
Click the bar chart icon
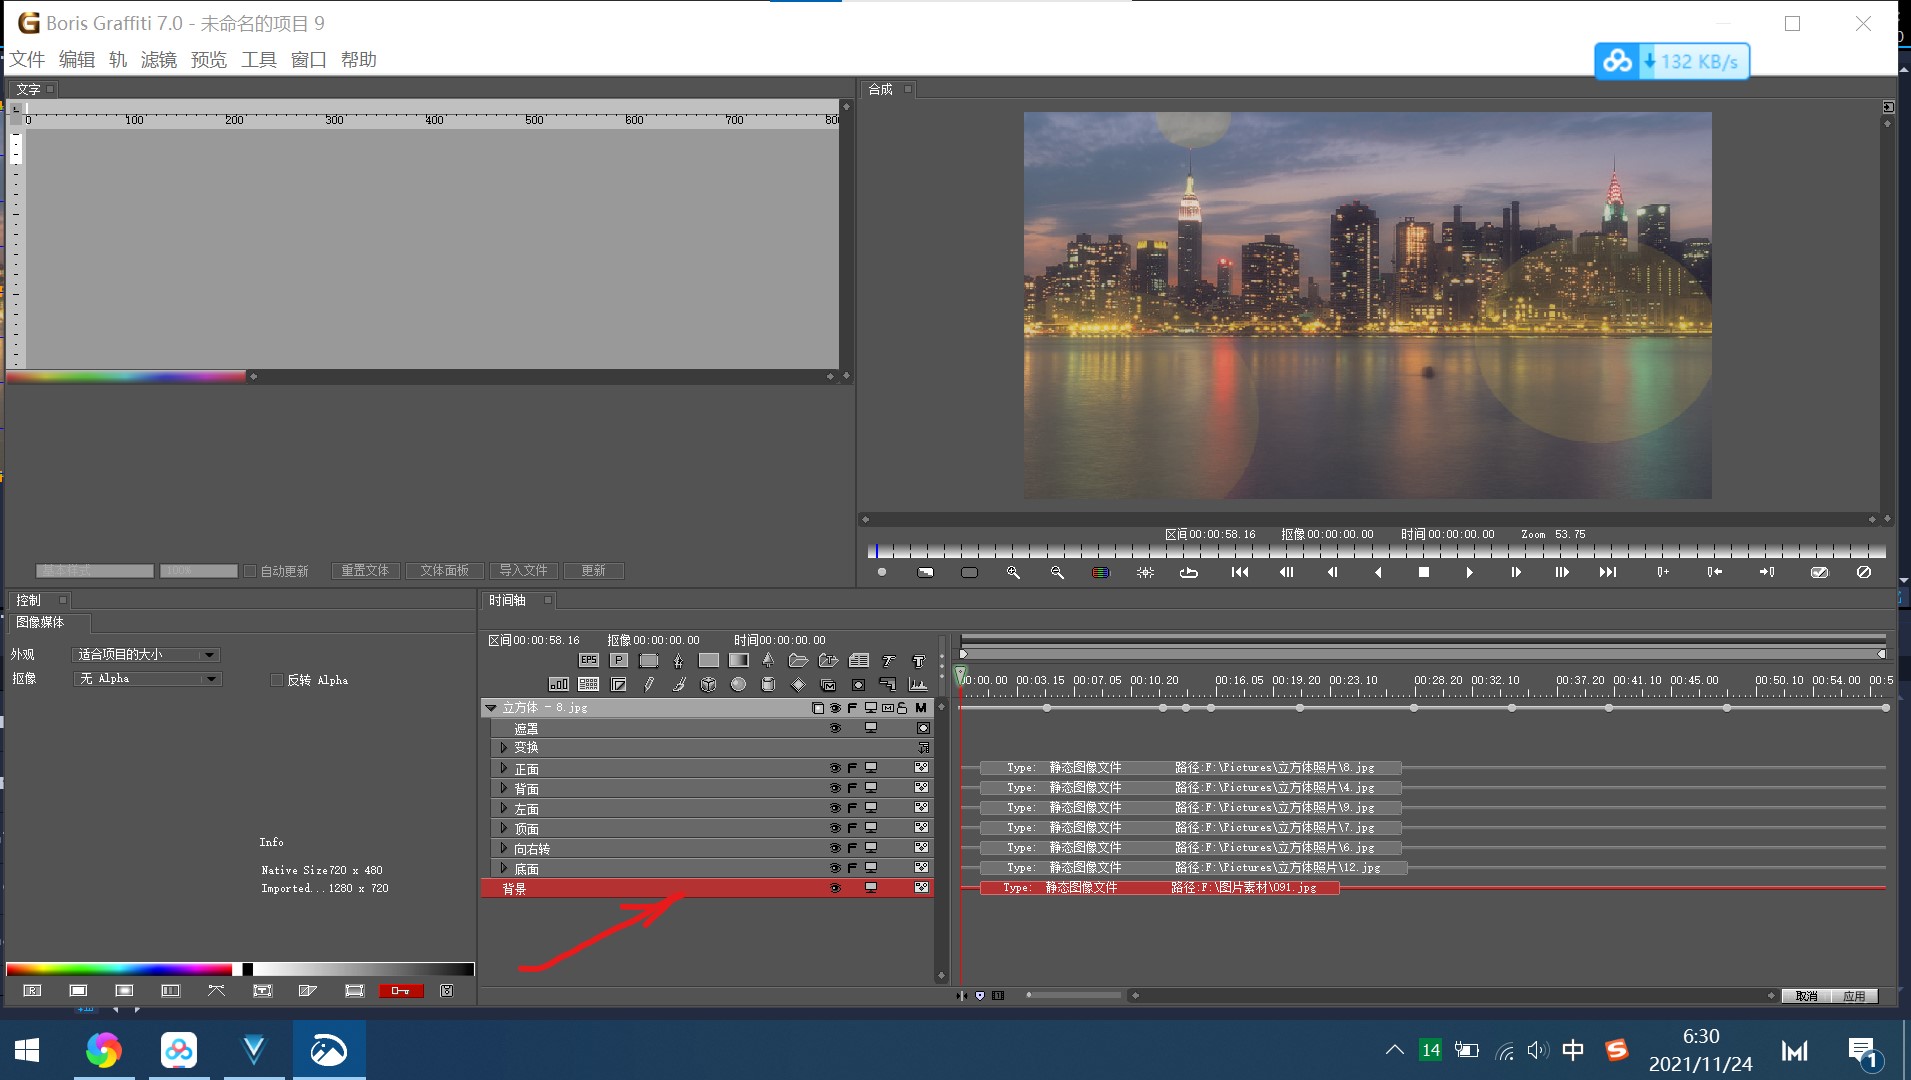[x=558, y=684]
